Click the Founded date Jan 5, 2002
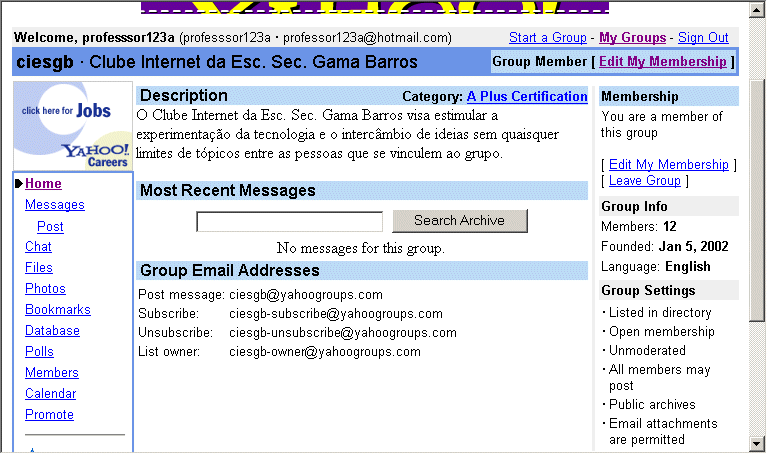The image size is (767, 454). click(x=694, y=247)
